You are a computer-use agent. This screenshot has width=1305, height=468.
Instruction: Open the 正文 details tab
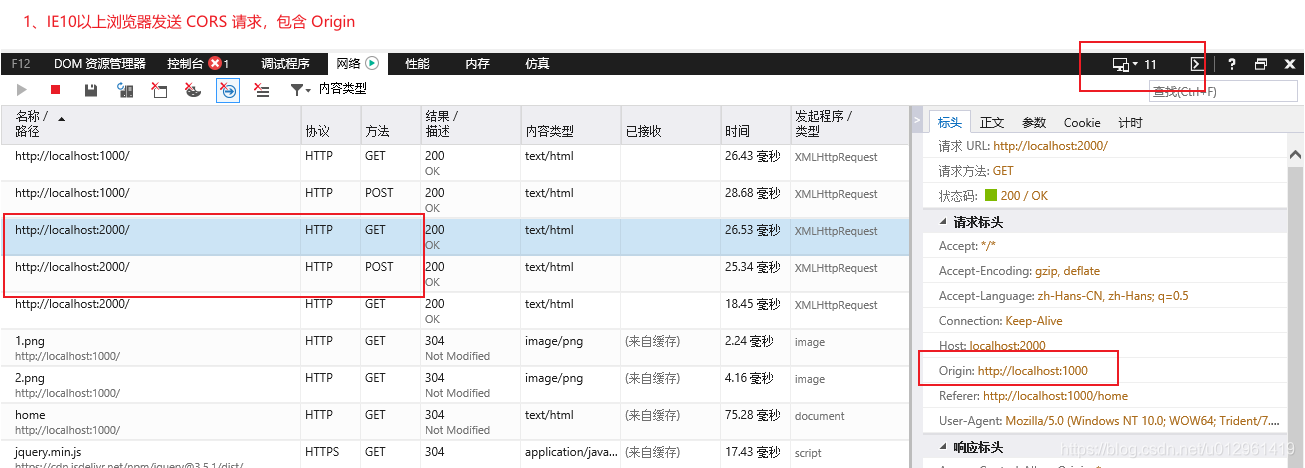[x=992, y=122]
